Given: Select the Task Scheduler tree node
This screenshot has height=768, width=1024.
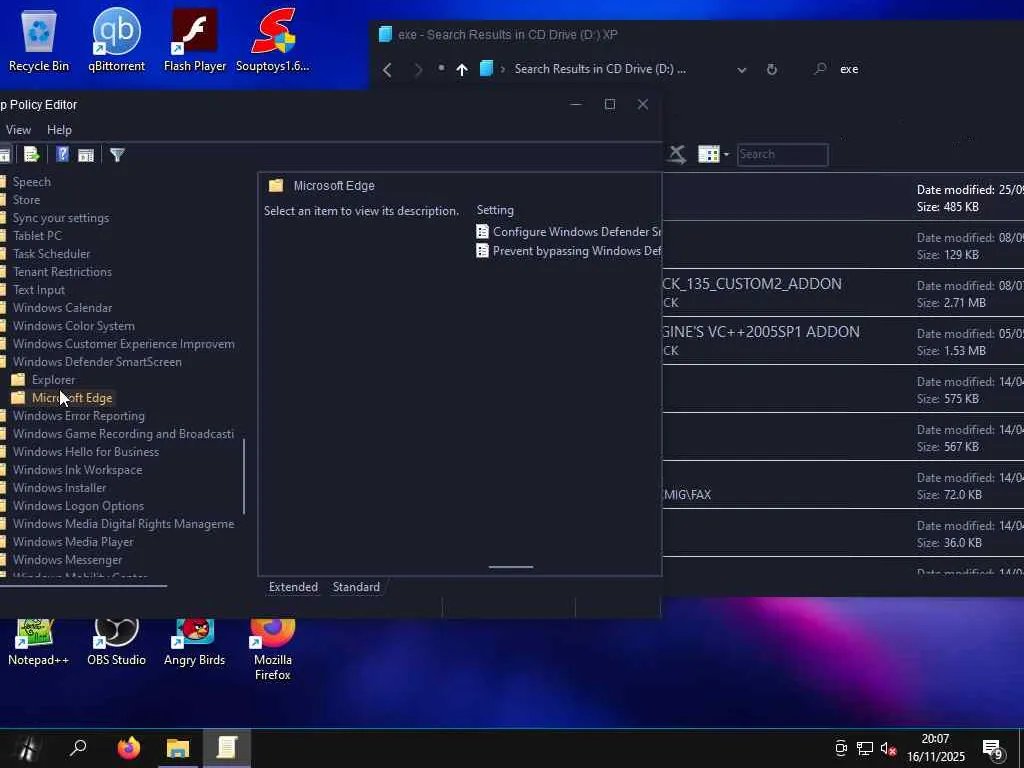Looking at the screenshot, I should click(52, 254).
